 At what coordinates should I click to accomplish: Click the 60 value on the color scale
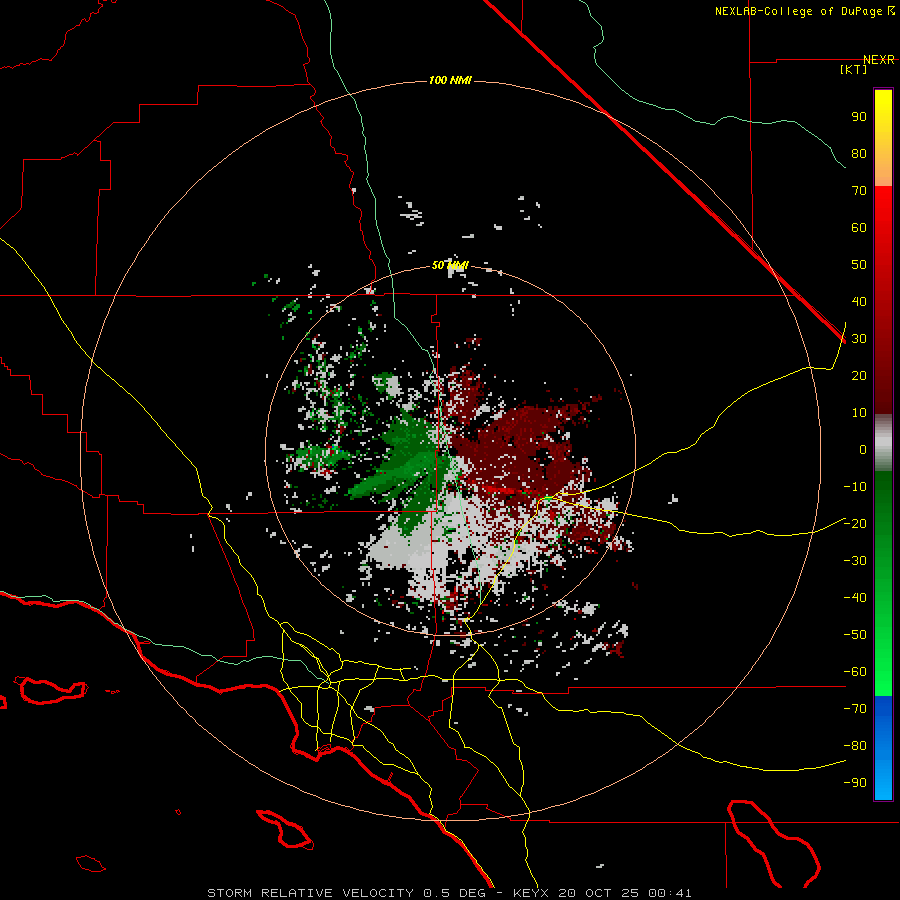tap(859, 228)
